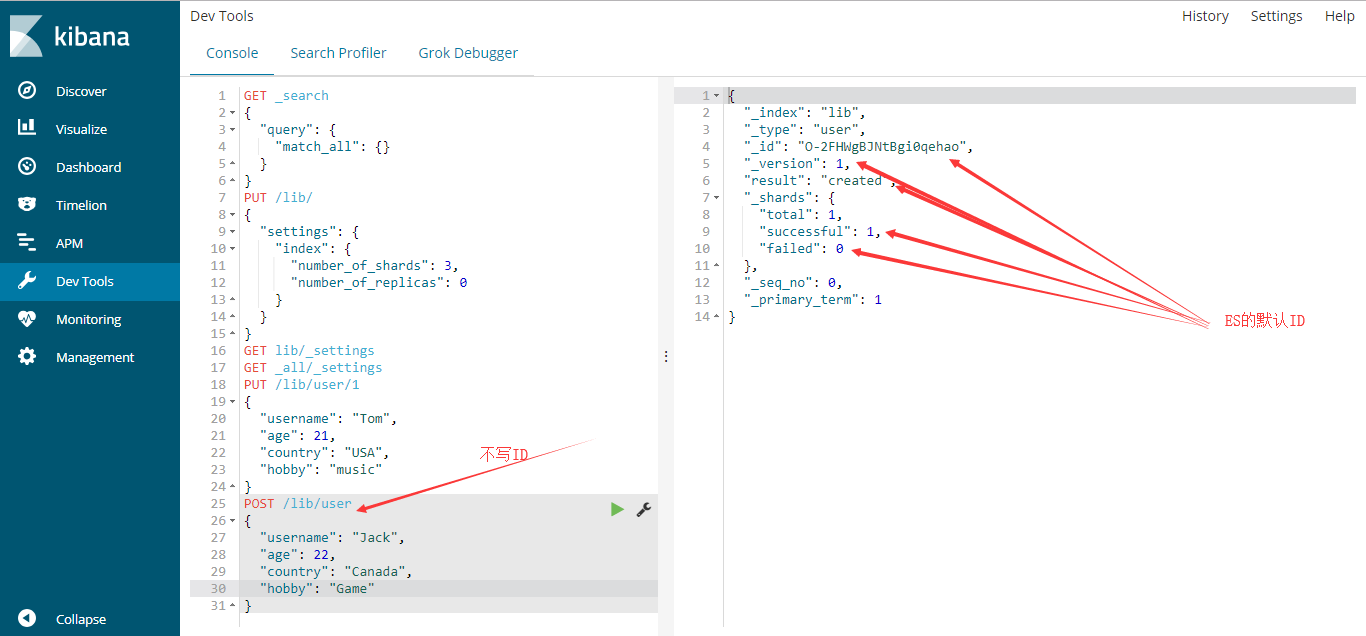This screenshot has width=1366, height=636.
Task: Open Management gear icon
Action: (27, 357)
